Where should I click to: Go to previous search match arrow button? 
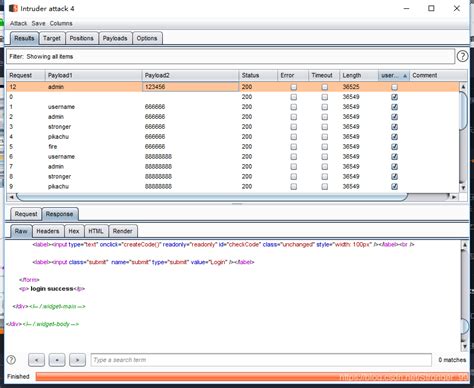[x=36, y=360]
